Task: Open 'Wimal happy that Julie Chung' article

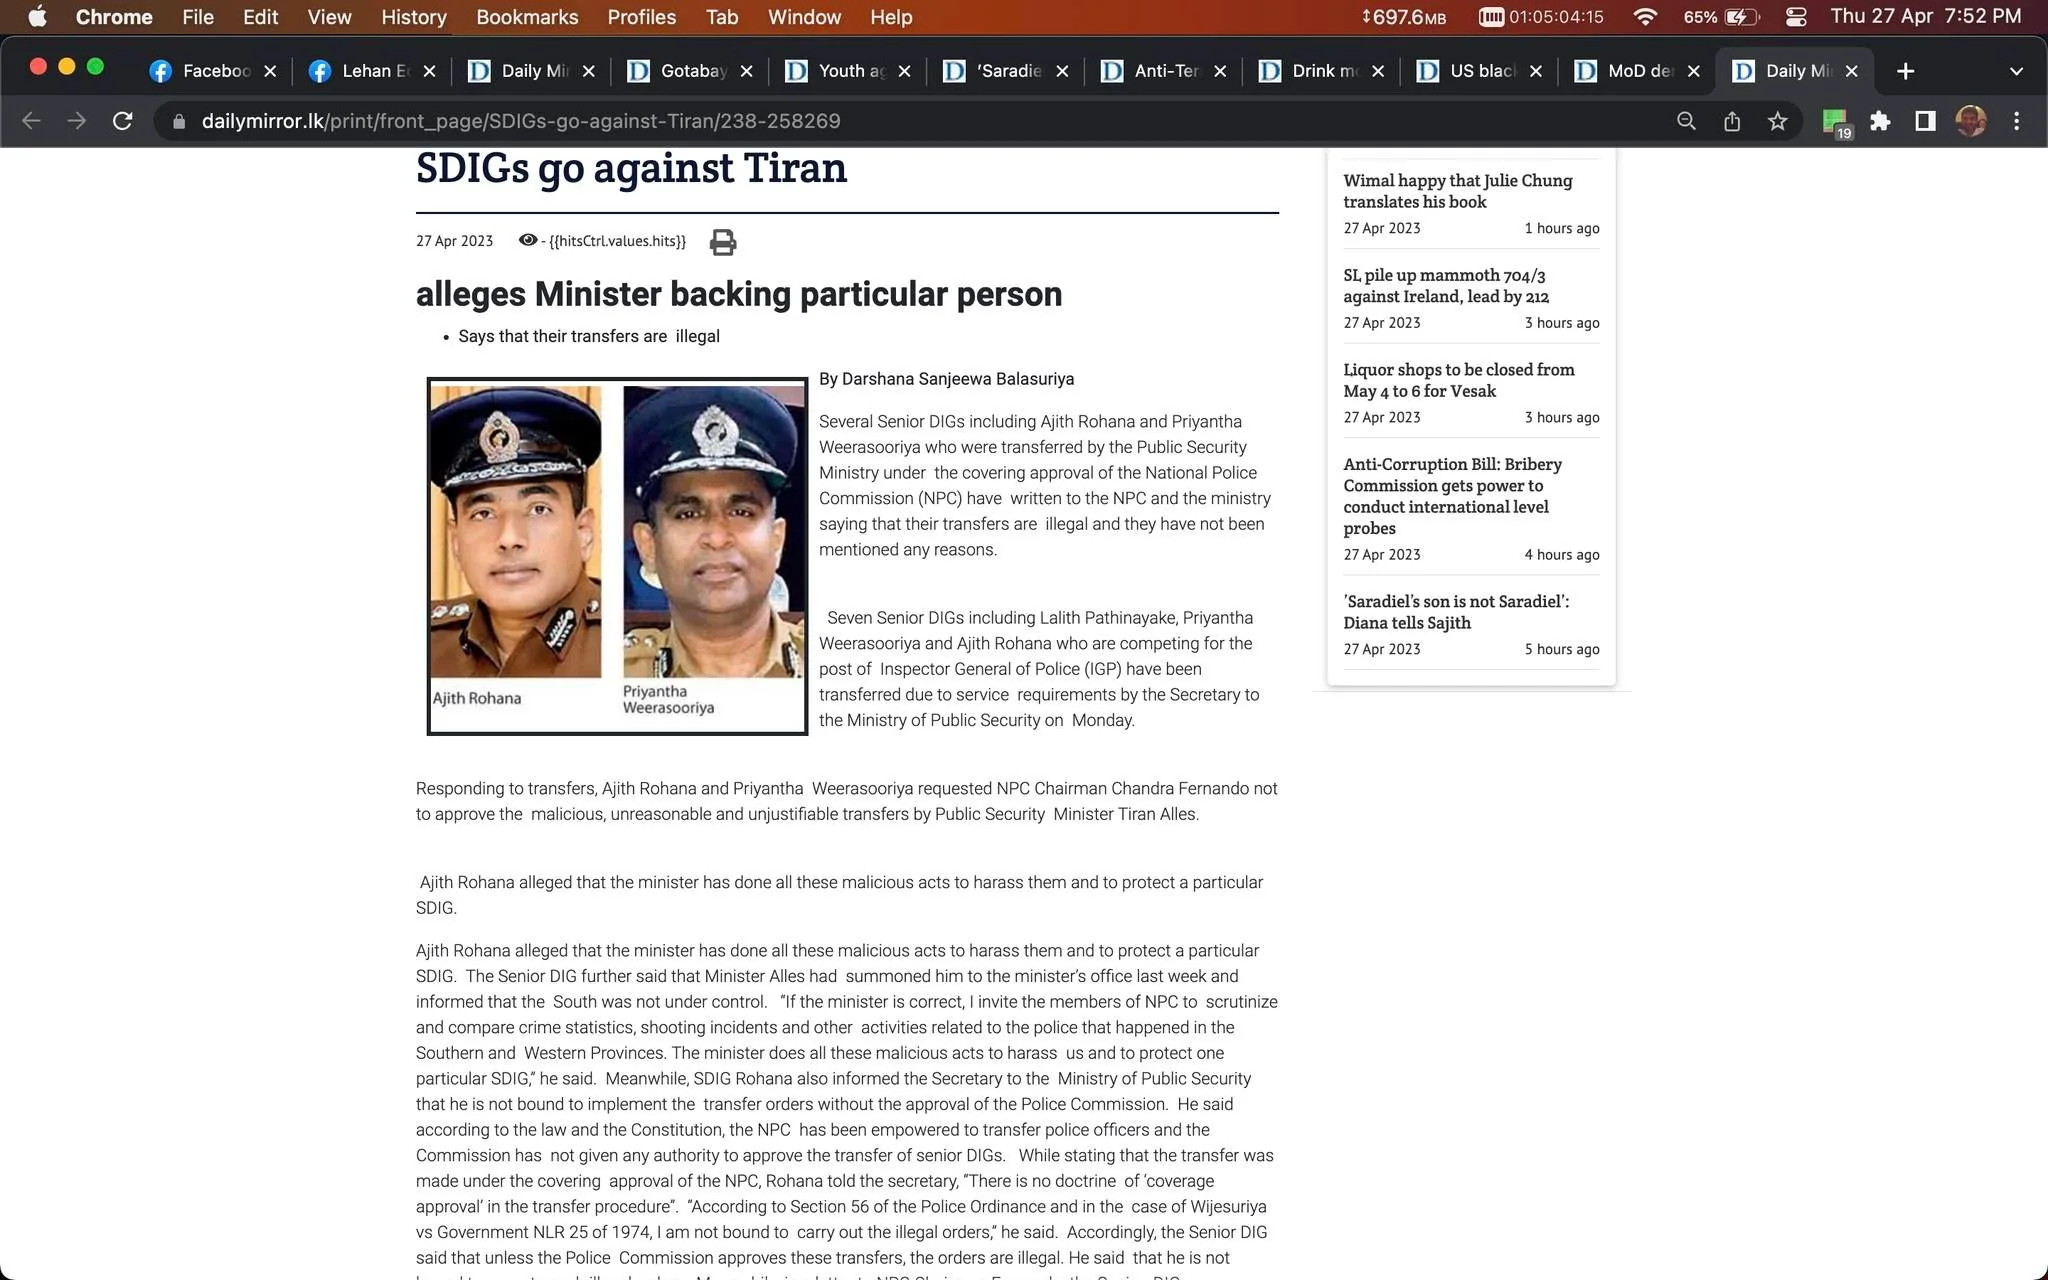Action: point(1457,191)
